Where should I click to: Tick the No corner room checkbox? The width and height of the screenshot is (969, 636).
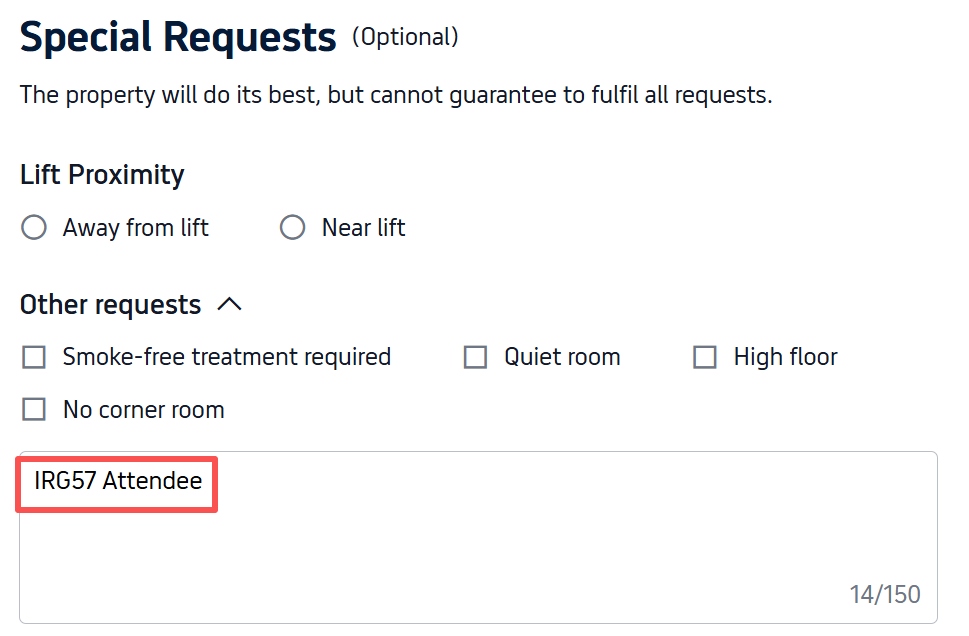(34, 410)
